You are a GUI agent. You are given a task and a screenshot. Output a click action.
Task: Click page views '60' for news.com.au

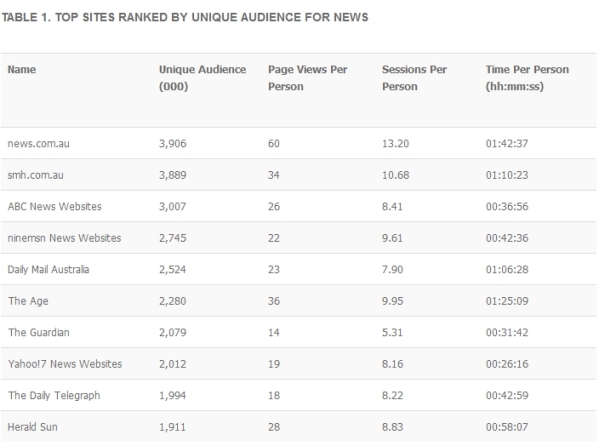[274, 144]
